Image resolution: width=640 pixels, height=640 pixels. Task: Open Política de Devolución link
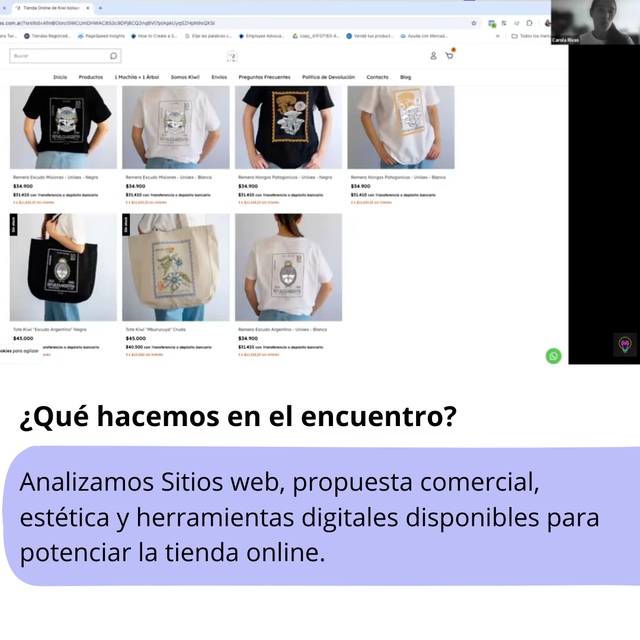click(x=328, y=77)
